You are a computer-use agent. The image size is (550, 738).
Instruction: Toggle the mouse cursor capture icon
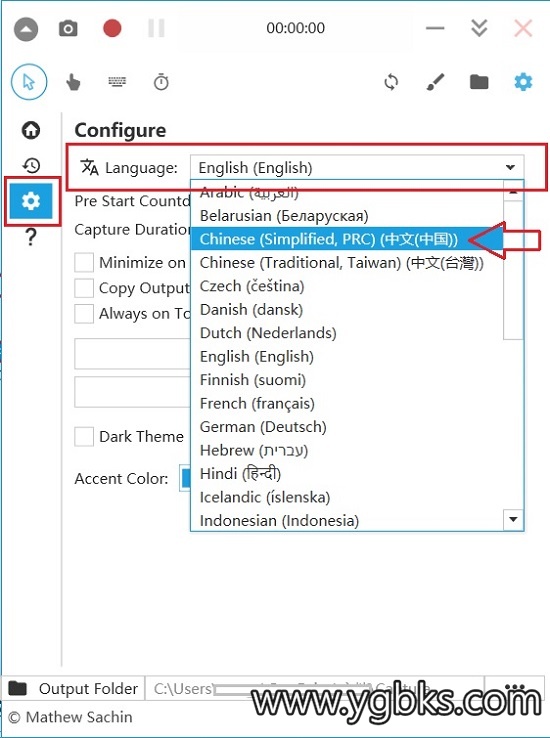pos(29,82)
